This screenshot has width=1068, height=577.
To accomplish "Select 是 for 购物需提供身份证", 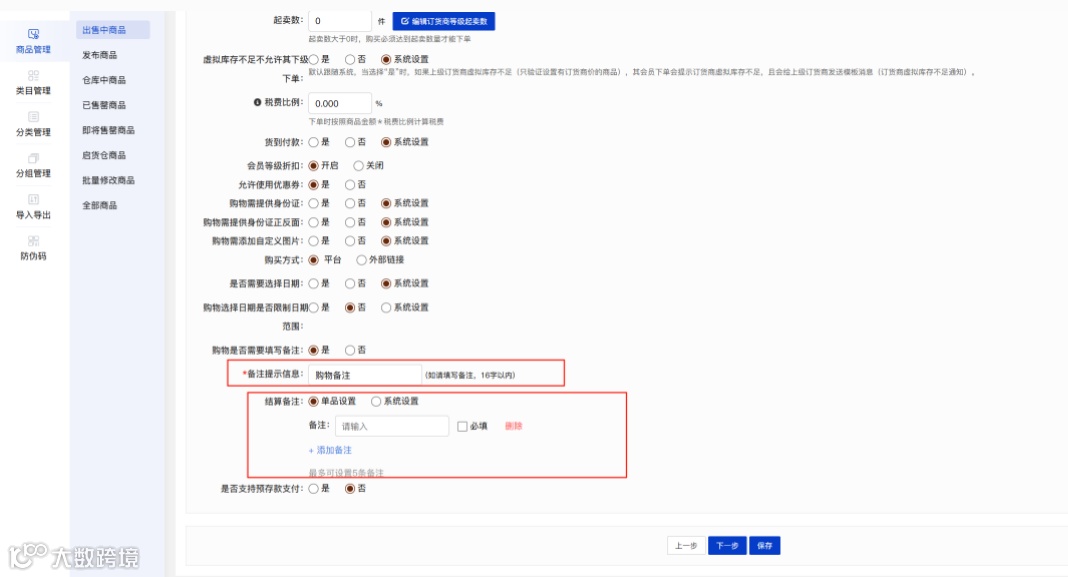I will point(313,203).
